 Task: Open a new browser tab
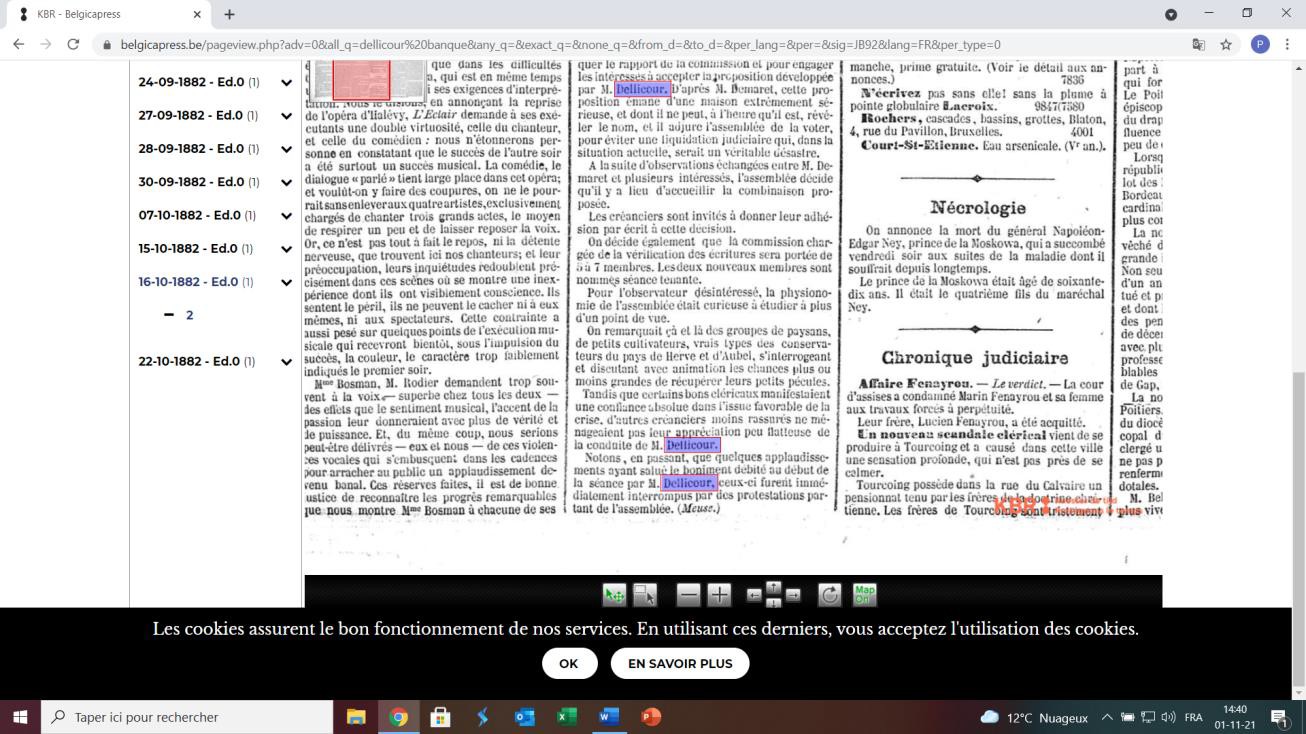(x=229, y=15)
